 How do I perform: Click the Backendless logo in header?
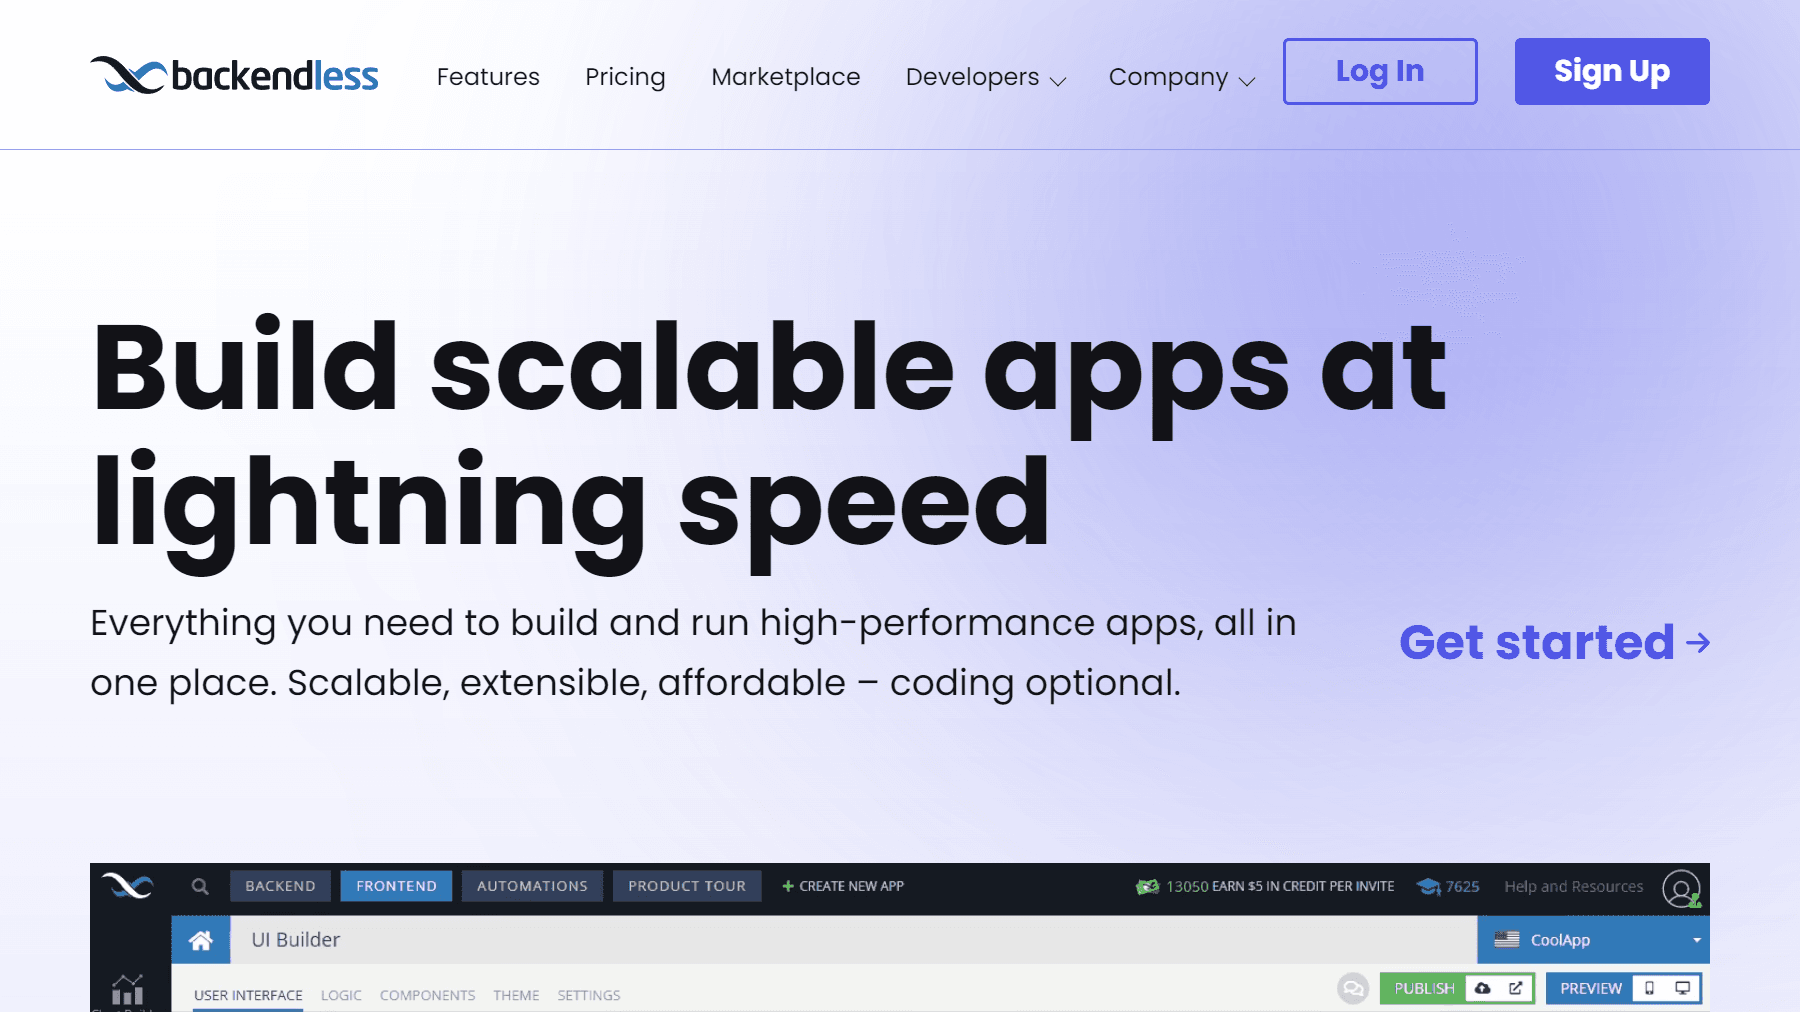point(234,76)
